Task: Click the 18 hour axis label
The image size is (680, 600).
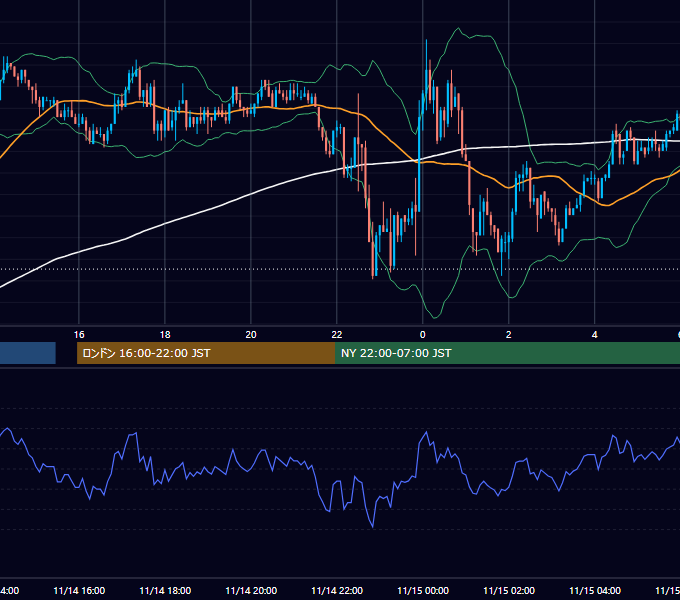Action: [165, 335]
